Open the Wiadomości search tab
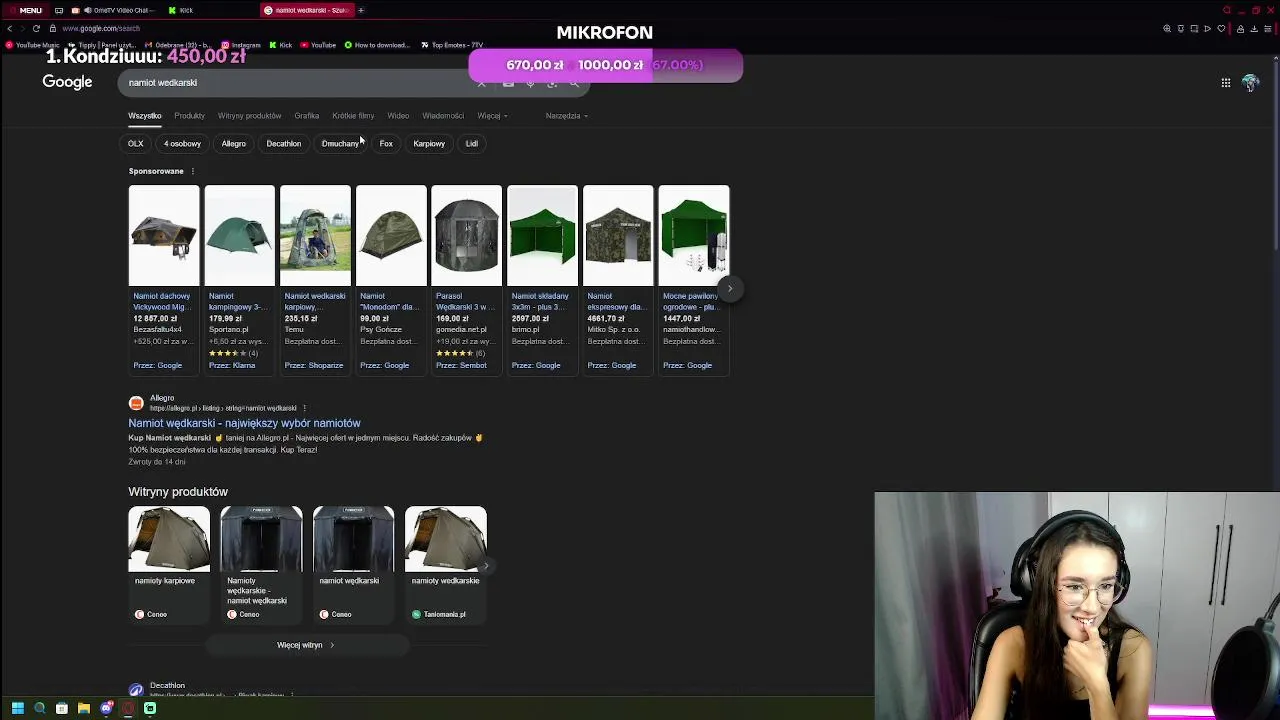 tap(443, 116)
